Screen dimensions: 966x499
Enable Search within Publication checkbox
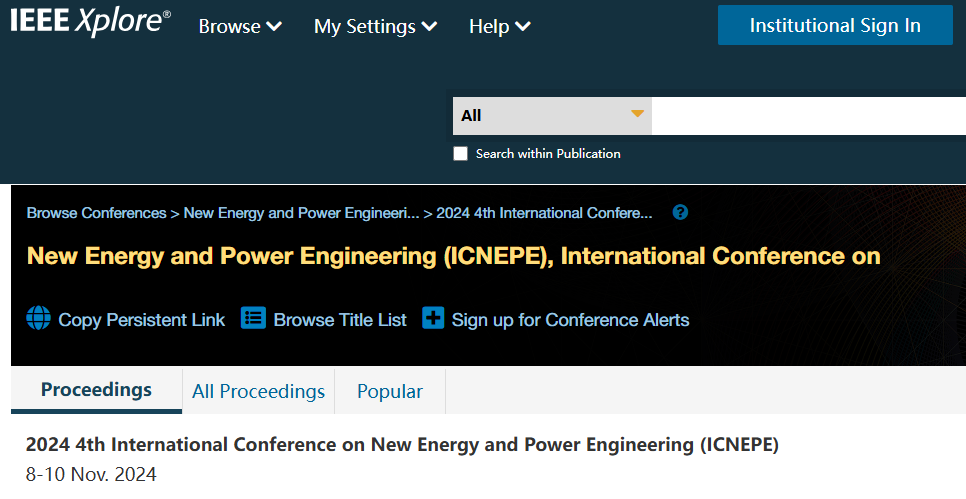click(x=460, y=154)
